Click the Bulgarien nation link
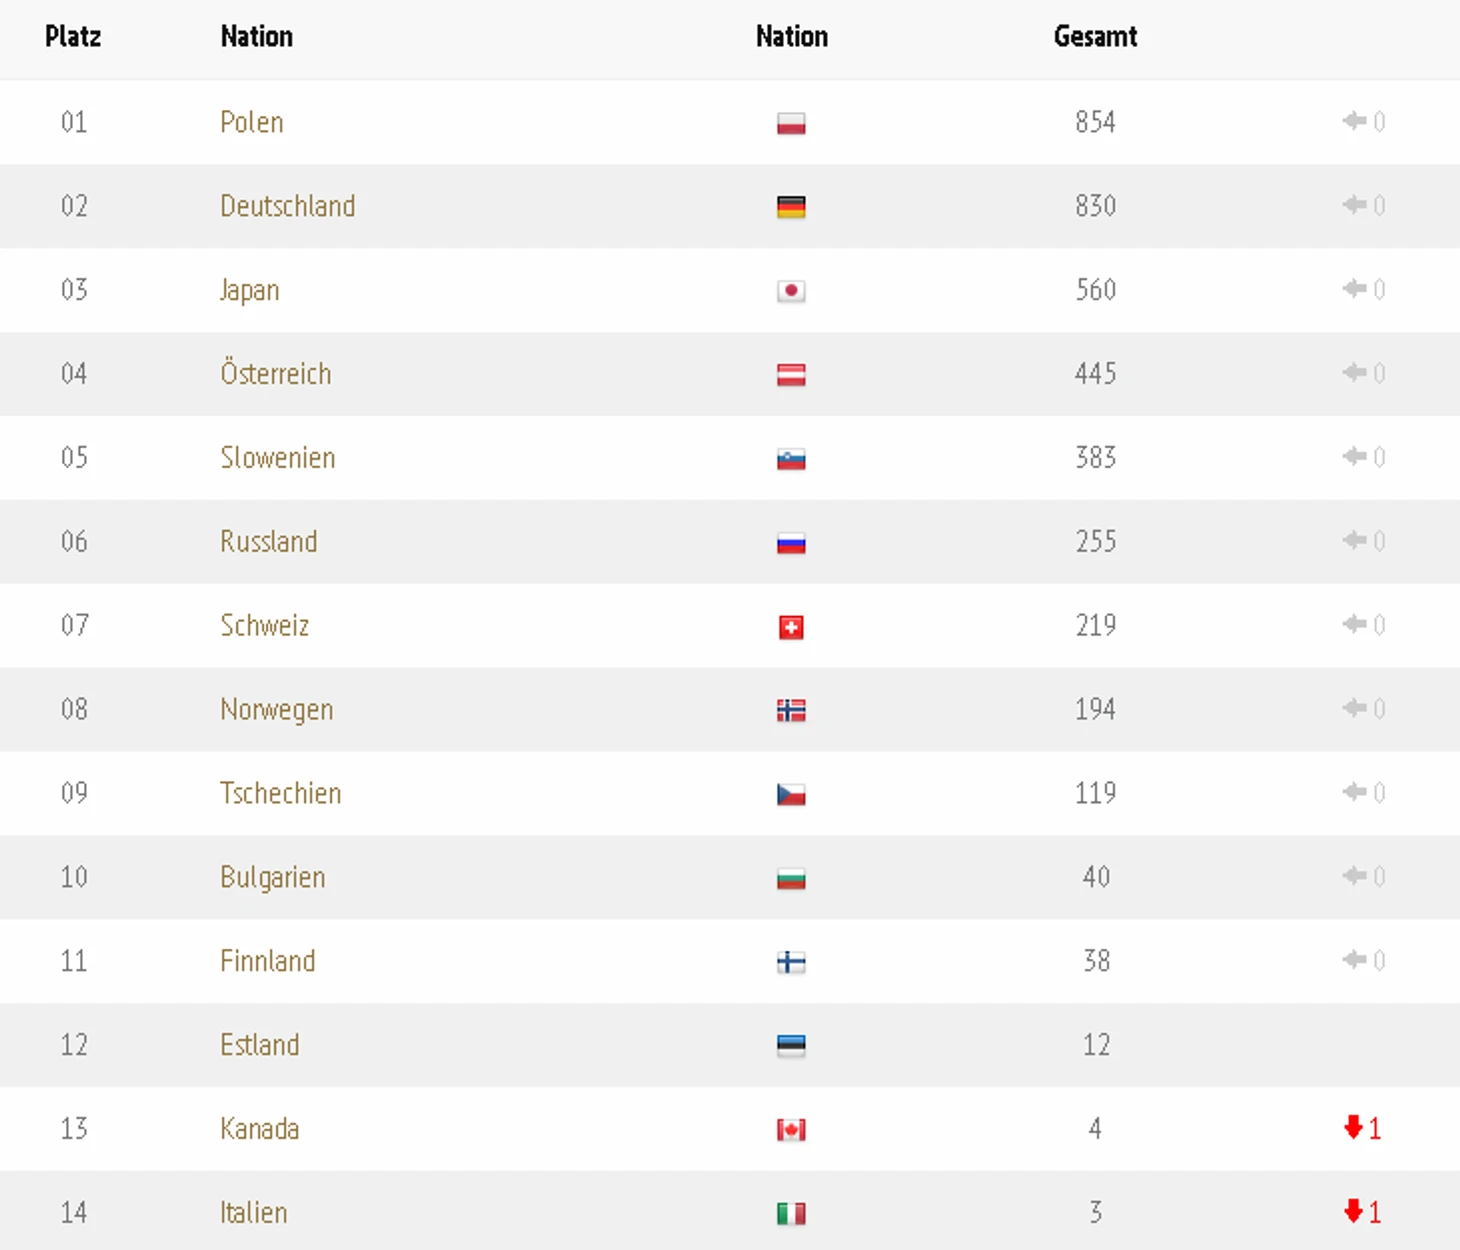Viewport: 1460px width, 1250px height. (273, 877)
